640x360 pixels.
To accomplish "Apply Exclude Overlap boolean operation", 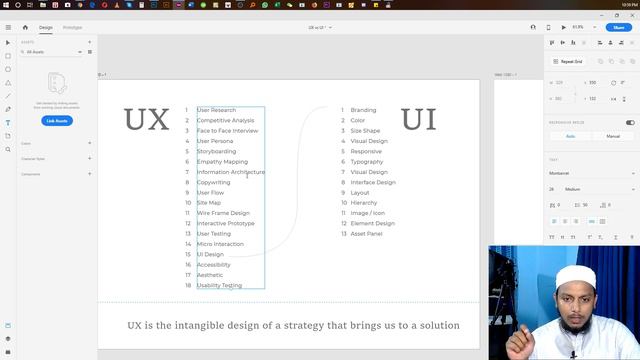I will (632, 61).
